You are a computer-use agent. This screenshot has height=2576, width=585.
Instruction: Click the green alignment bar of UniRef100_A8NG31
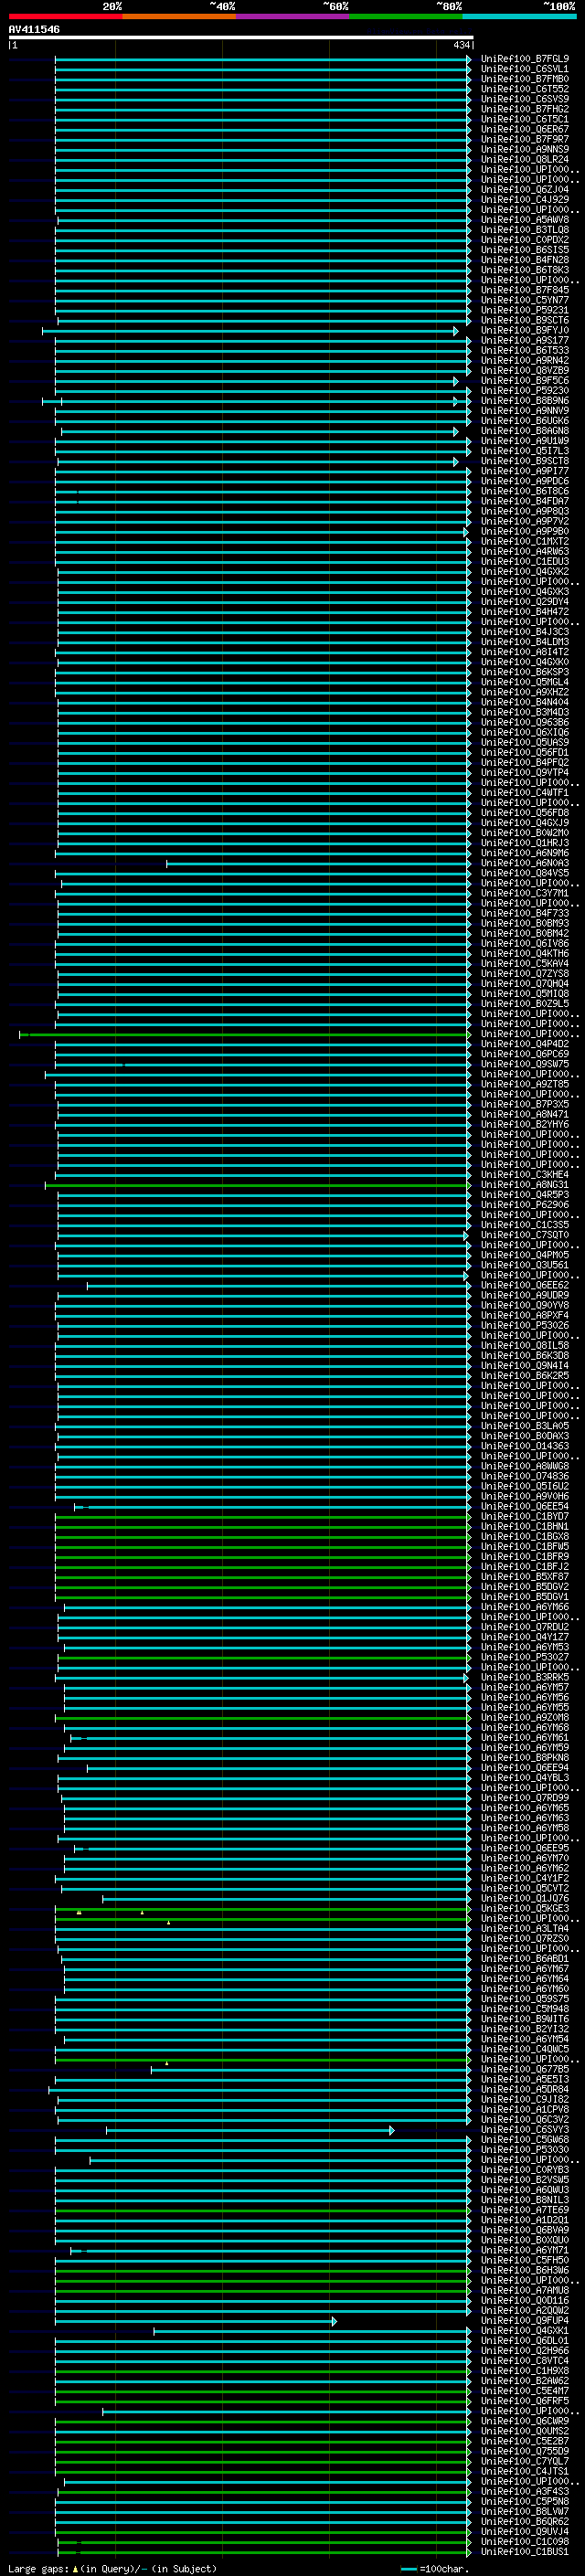pos(258,1185)
